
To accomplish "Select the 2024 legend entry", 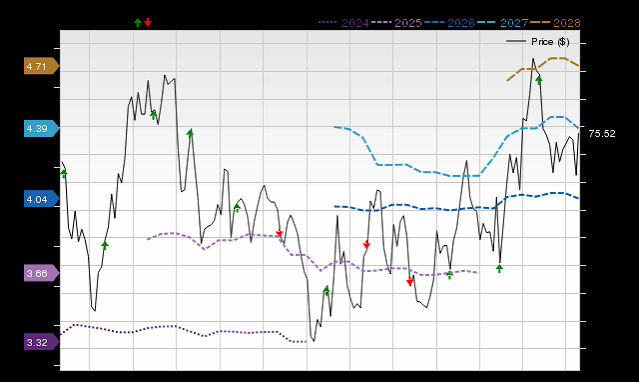I will 344,23.
